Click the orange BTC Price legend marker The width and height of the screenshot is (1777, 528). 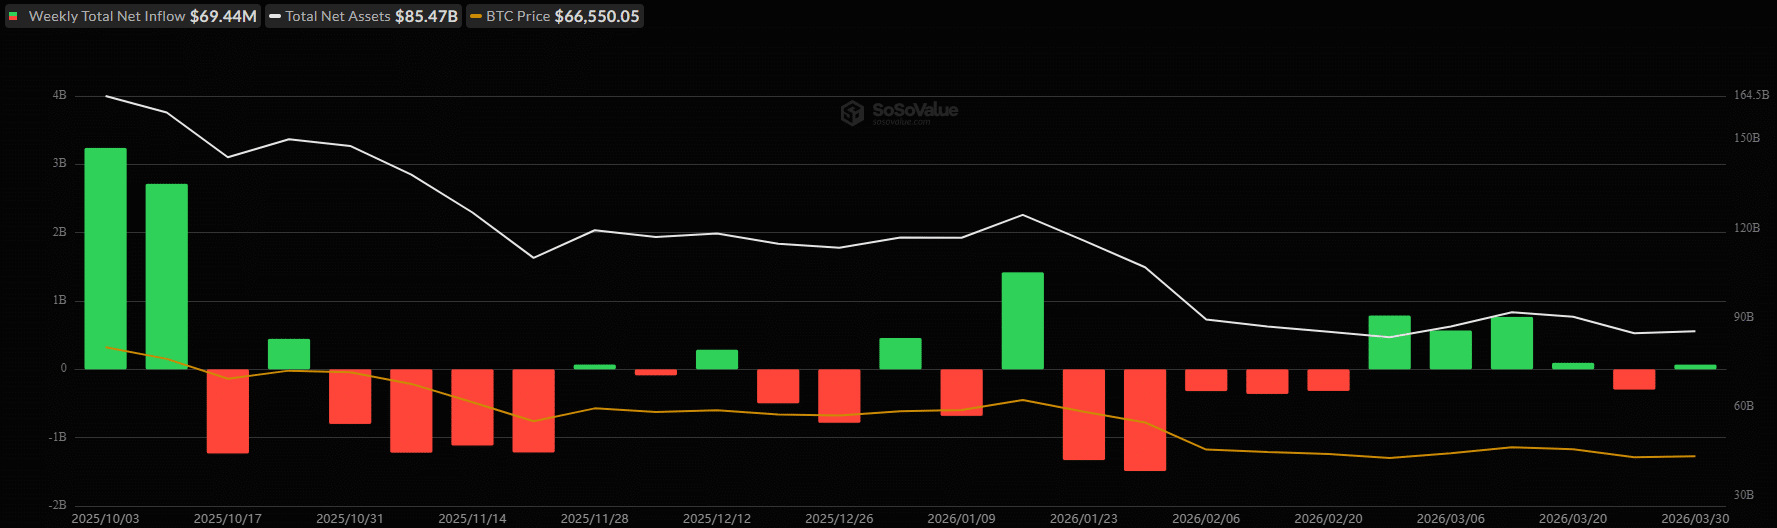coord(476,17)
